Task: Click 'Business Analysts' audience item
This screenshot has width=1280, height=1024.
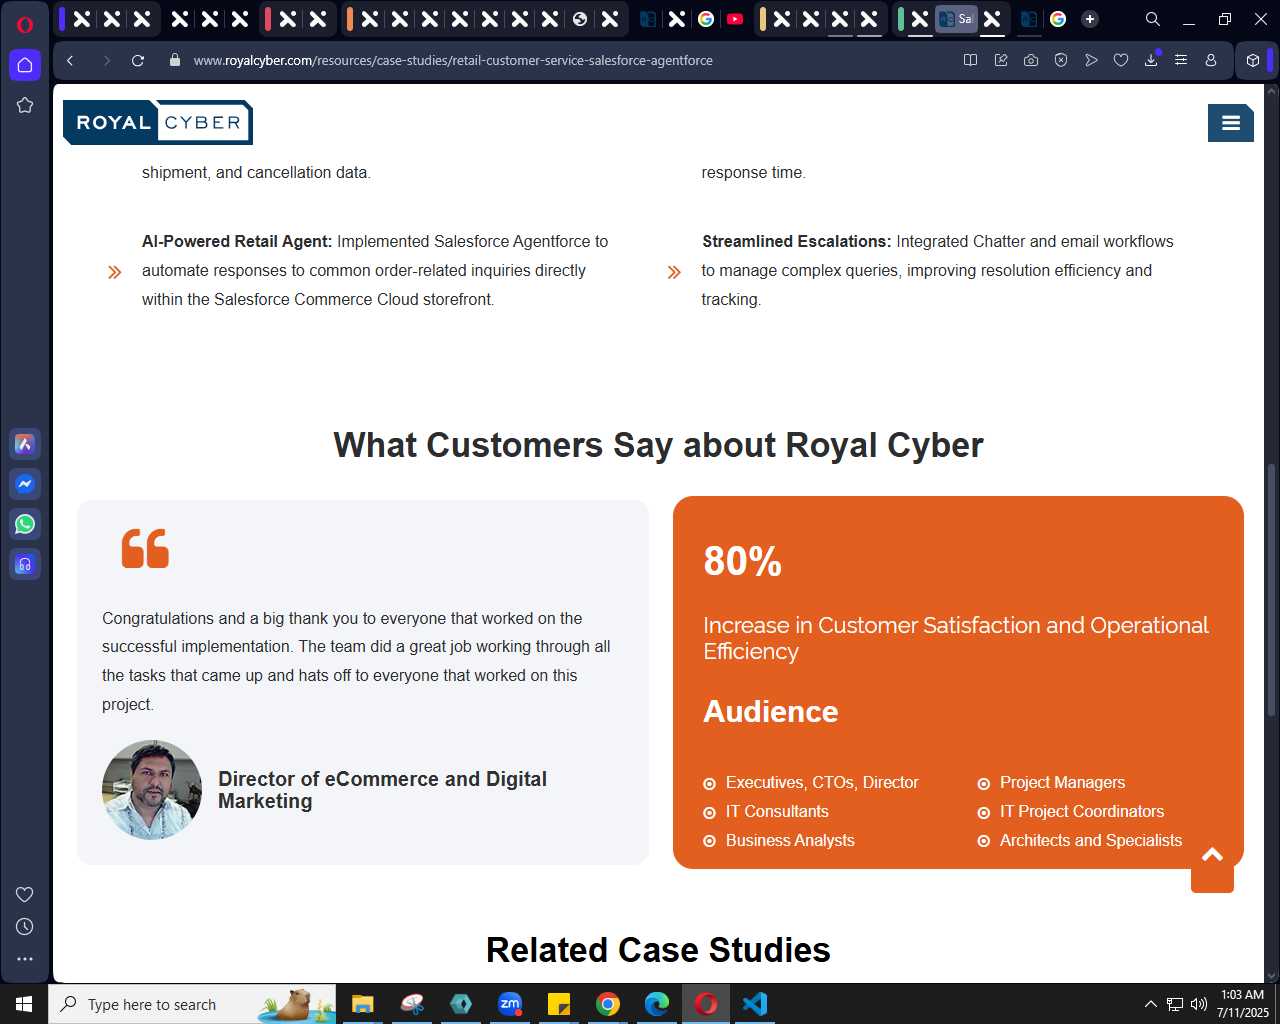Action: click(790, 840)
